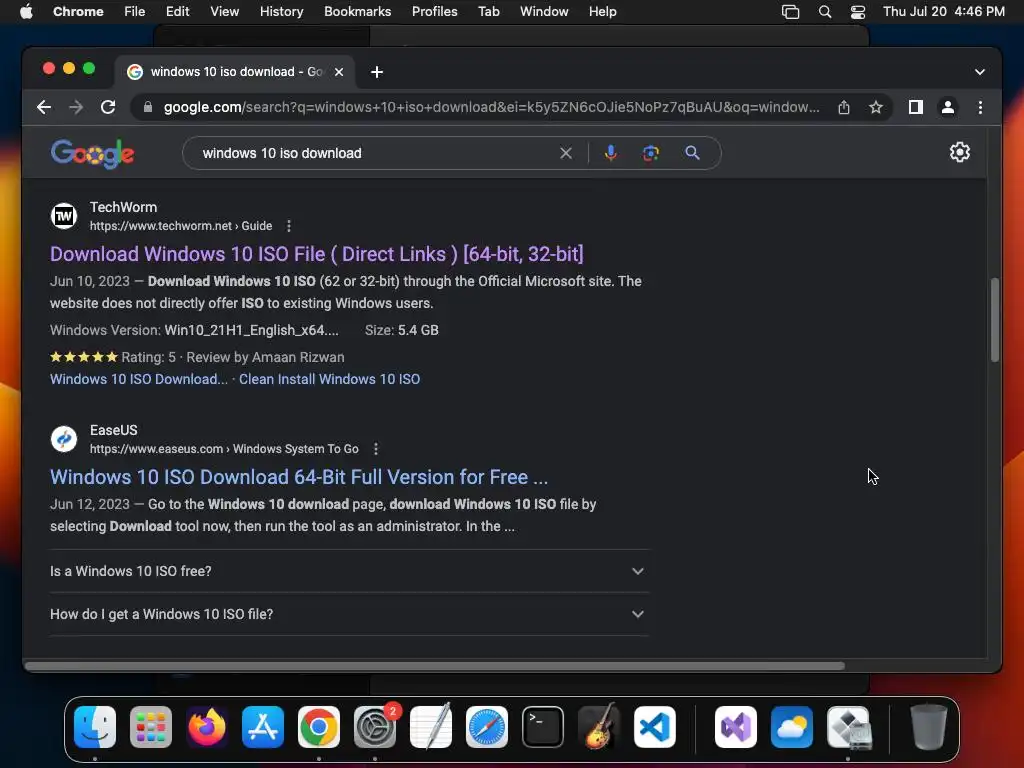Open the Window menu
This screenshot has width=1024, height=768.
click(544, 12)
